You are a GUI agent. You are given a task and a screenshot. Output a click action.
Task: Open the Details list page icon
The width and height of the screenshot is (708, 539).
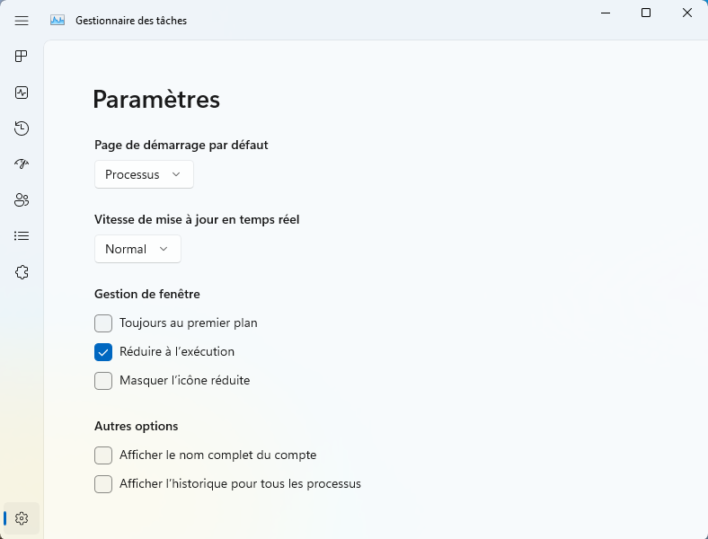tap(22, 236)
